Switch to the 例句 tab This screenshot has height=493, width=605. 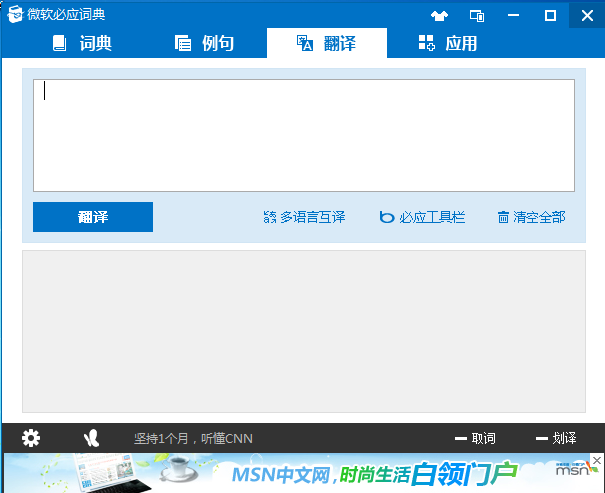click(x=204, y=43)
